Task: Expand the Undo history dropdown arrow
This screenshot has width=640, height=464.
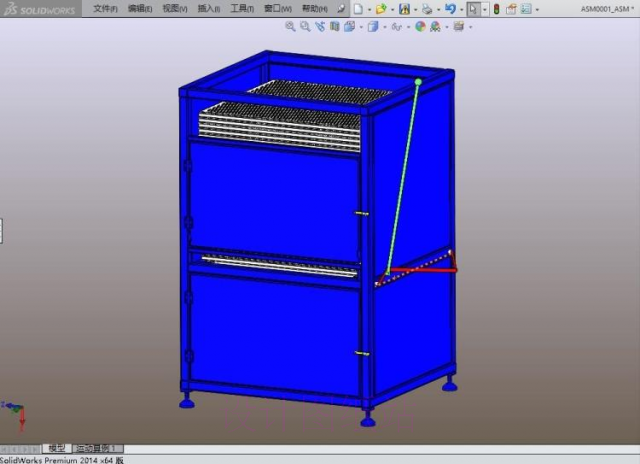Action: click(461, 8)
